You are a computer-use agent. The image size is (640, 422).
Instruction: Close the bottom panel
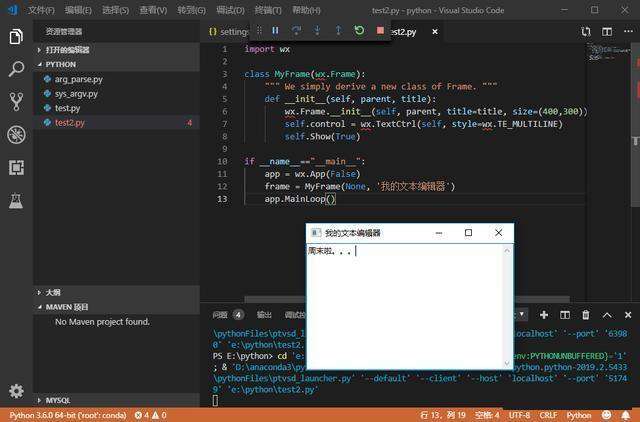[x=628, y=315]
